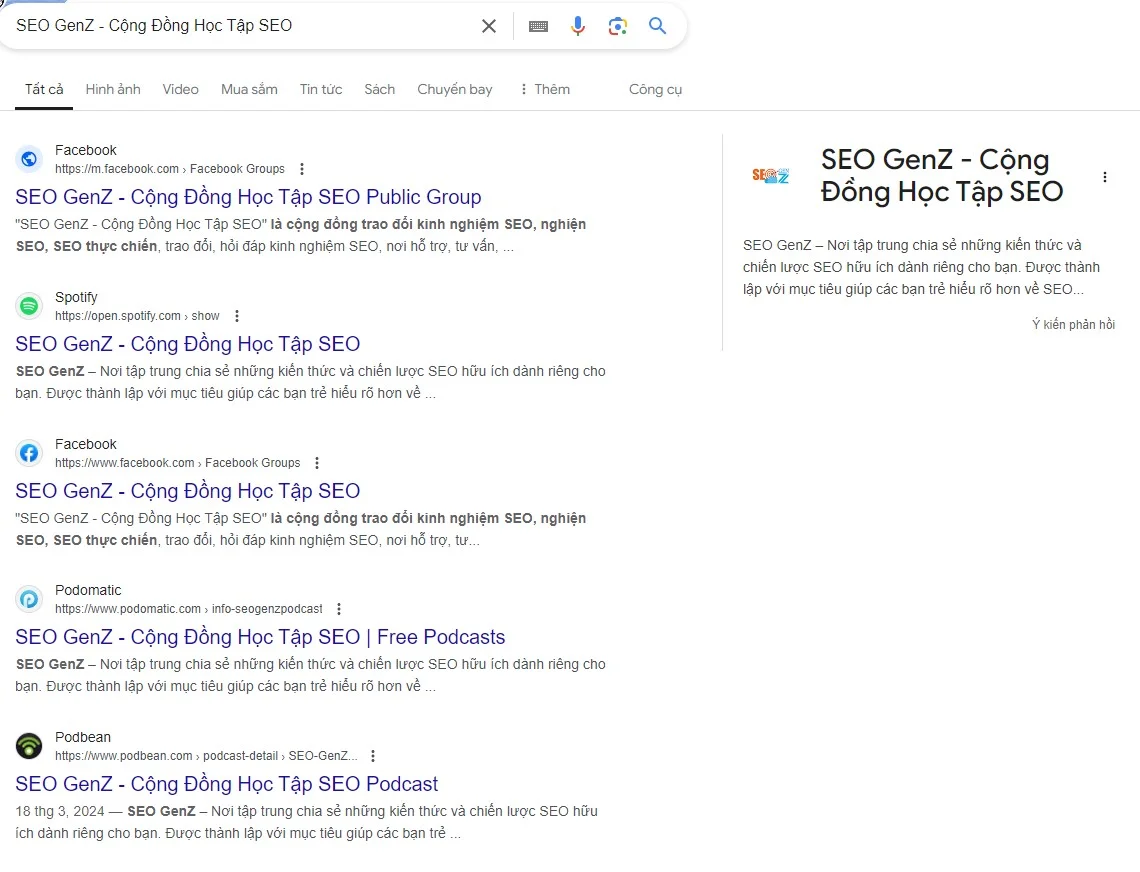Click the m.facebook.com result globe favicon

click(29, 159)
